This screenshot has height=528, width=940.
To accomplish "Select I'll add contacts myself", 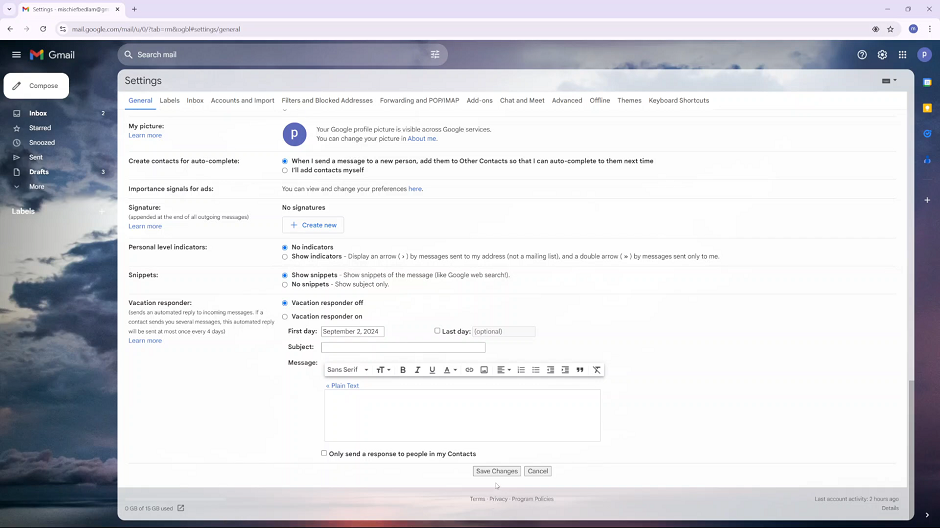I will [x=285, y=171].
